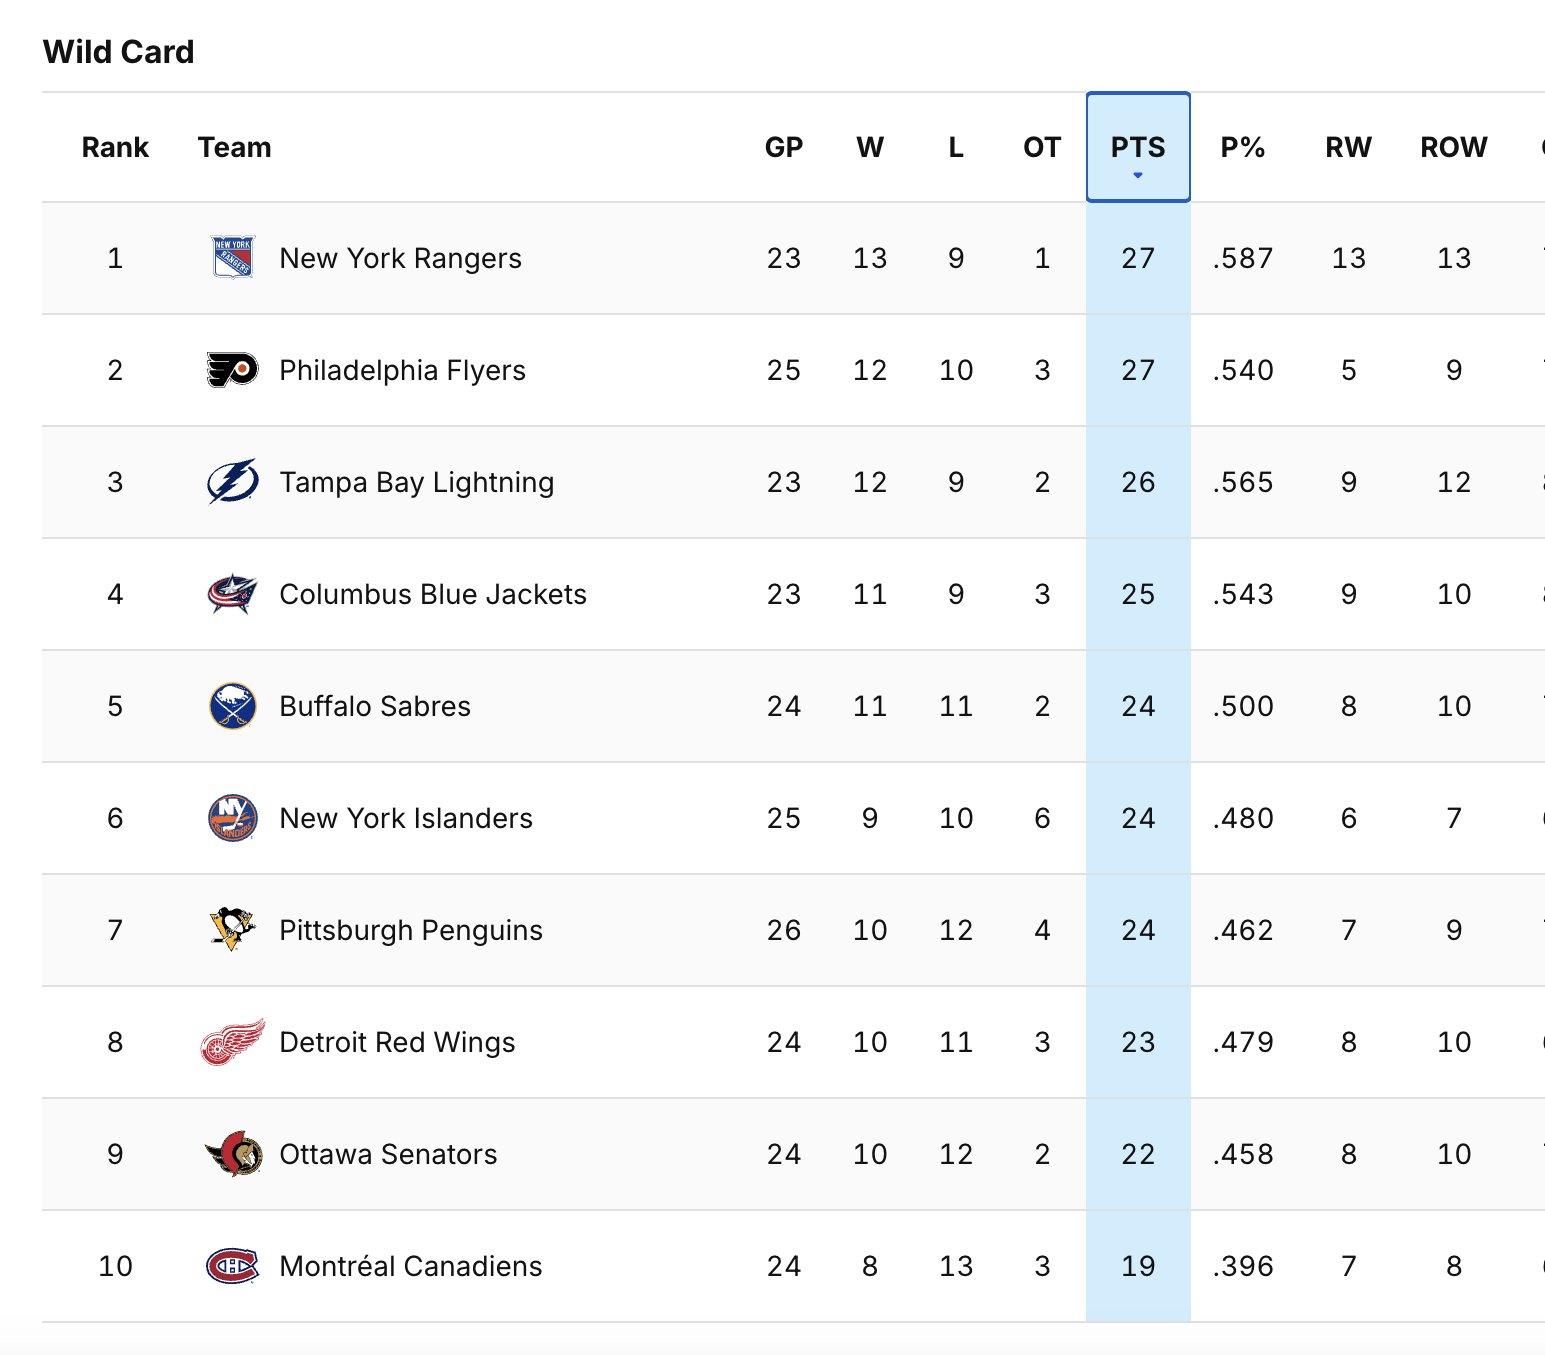Image resolution: width=1545 pixels, height=1355 pixels.
Task: Click the Tampa Bay Lightning logo
Action: coord(233,482)
